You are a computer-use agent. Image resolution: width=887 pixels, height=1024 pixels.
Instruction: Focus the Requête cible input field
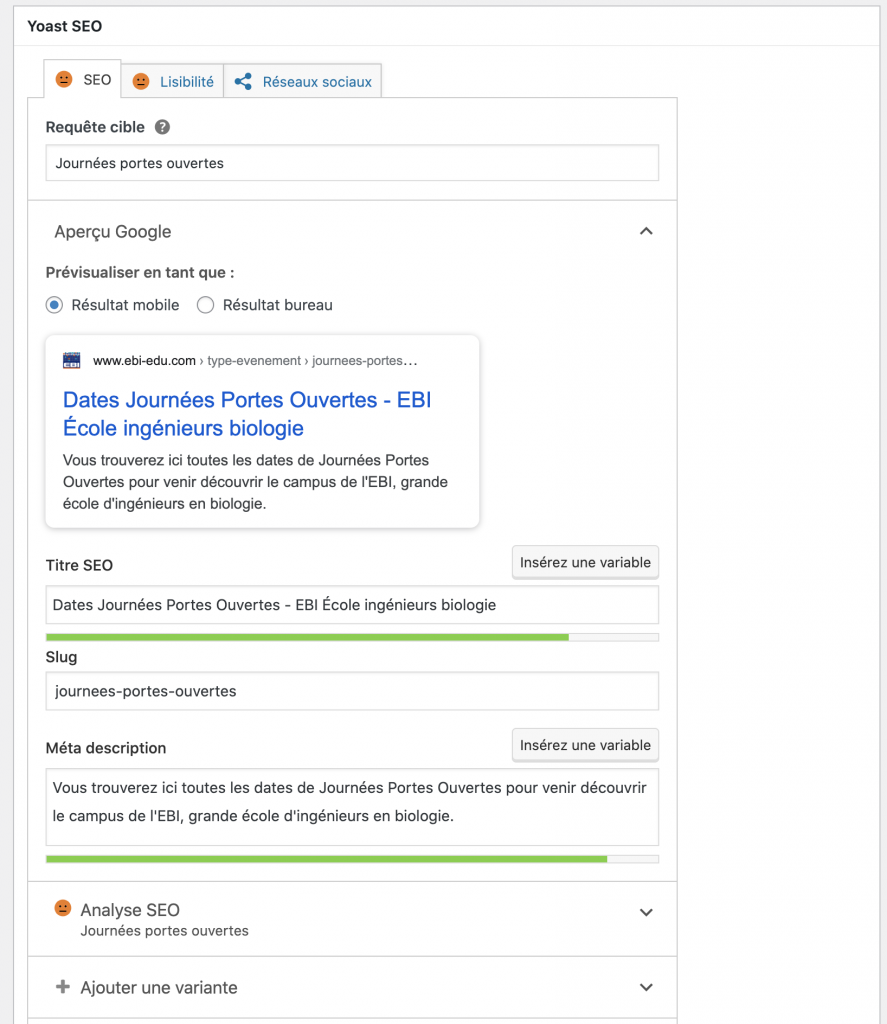point(352,163)
